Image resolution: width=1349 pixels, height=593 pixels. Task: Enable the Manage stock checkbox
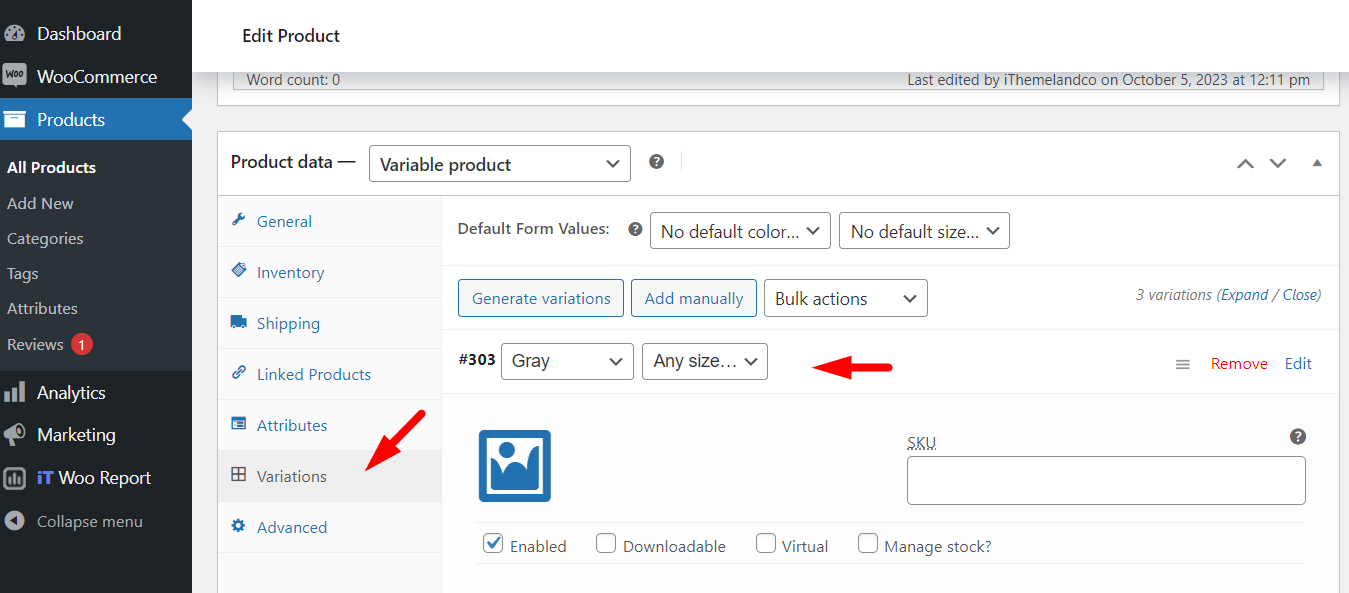pos(868,543)
